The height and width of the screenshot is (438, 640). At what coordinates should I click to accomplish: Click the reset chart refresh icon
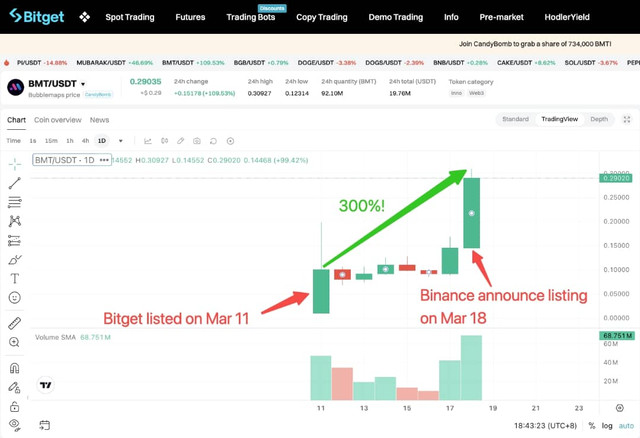[x=213, y=141]
